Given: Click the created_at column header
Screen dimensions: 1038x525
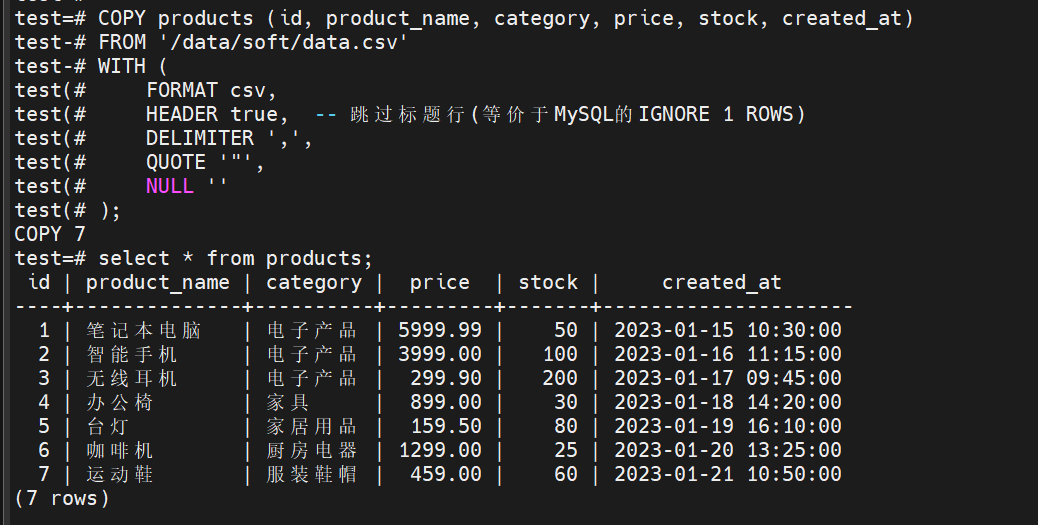Looking at the screenshot, I should [x=721, y=282].
